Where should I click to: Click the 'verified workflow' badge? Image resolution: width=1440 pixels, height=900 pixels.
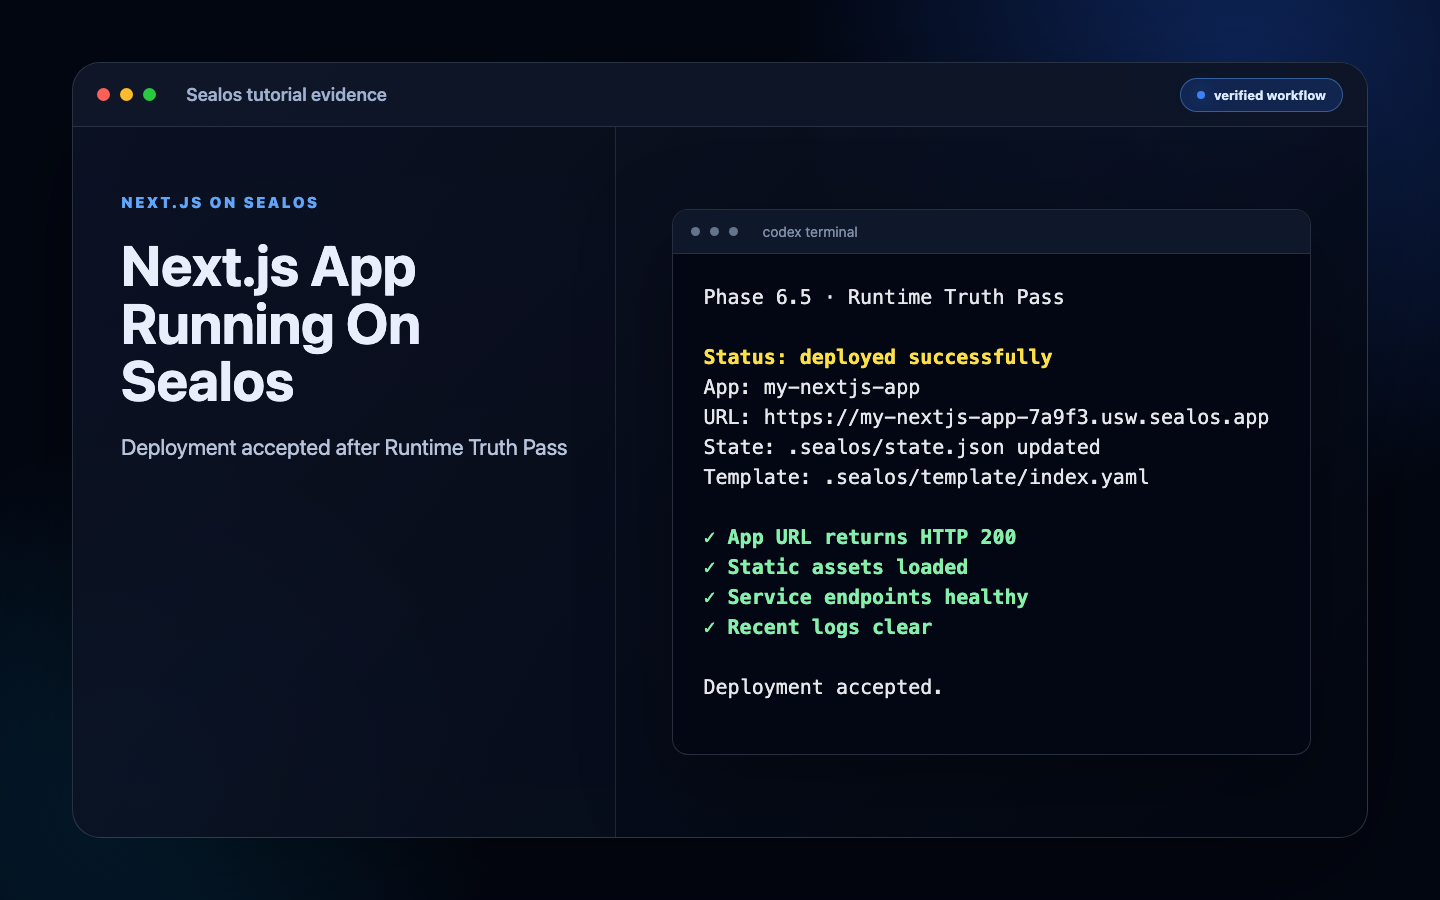[1261, 95]
